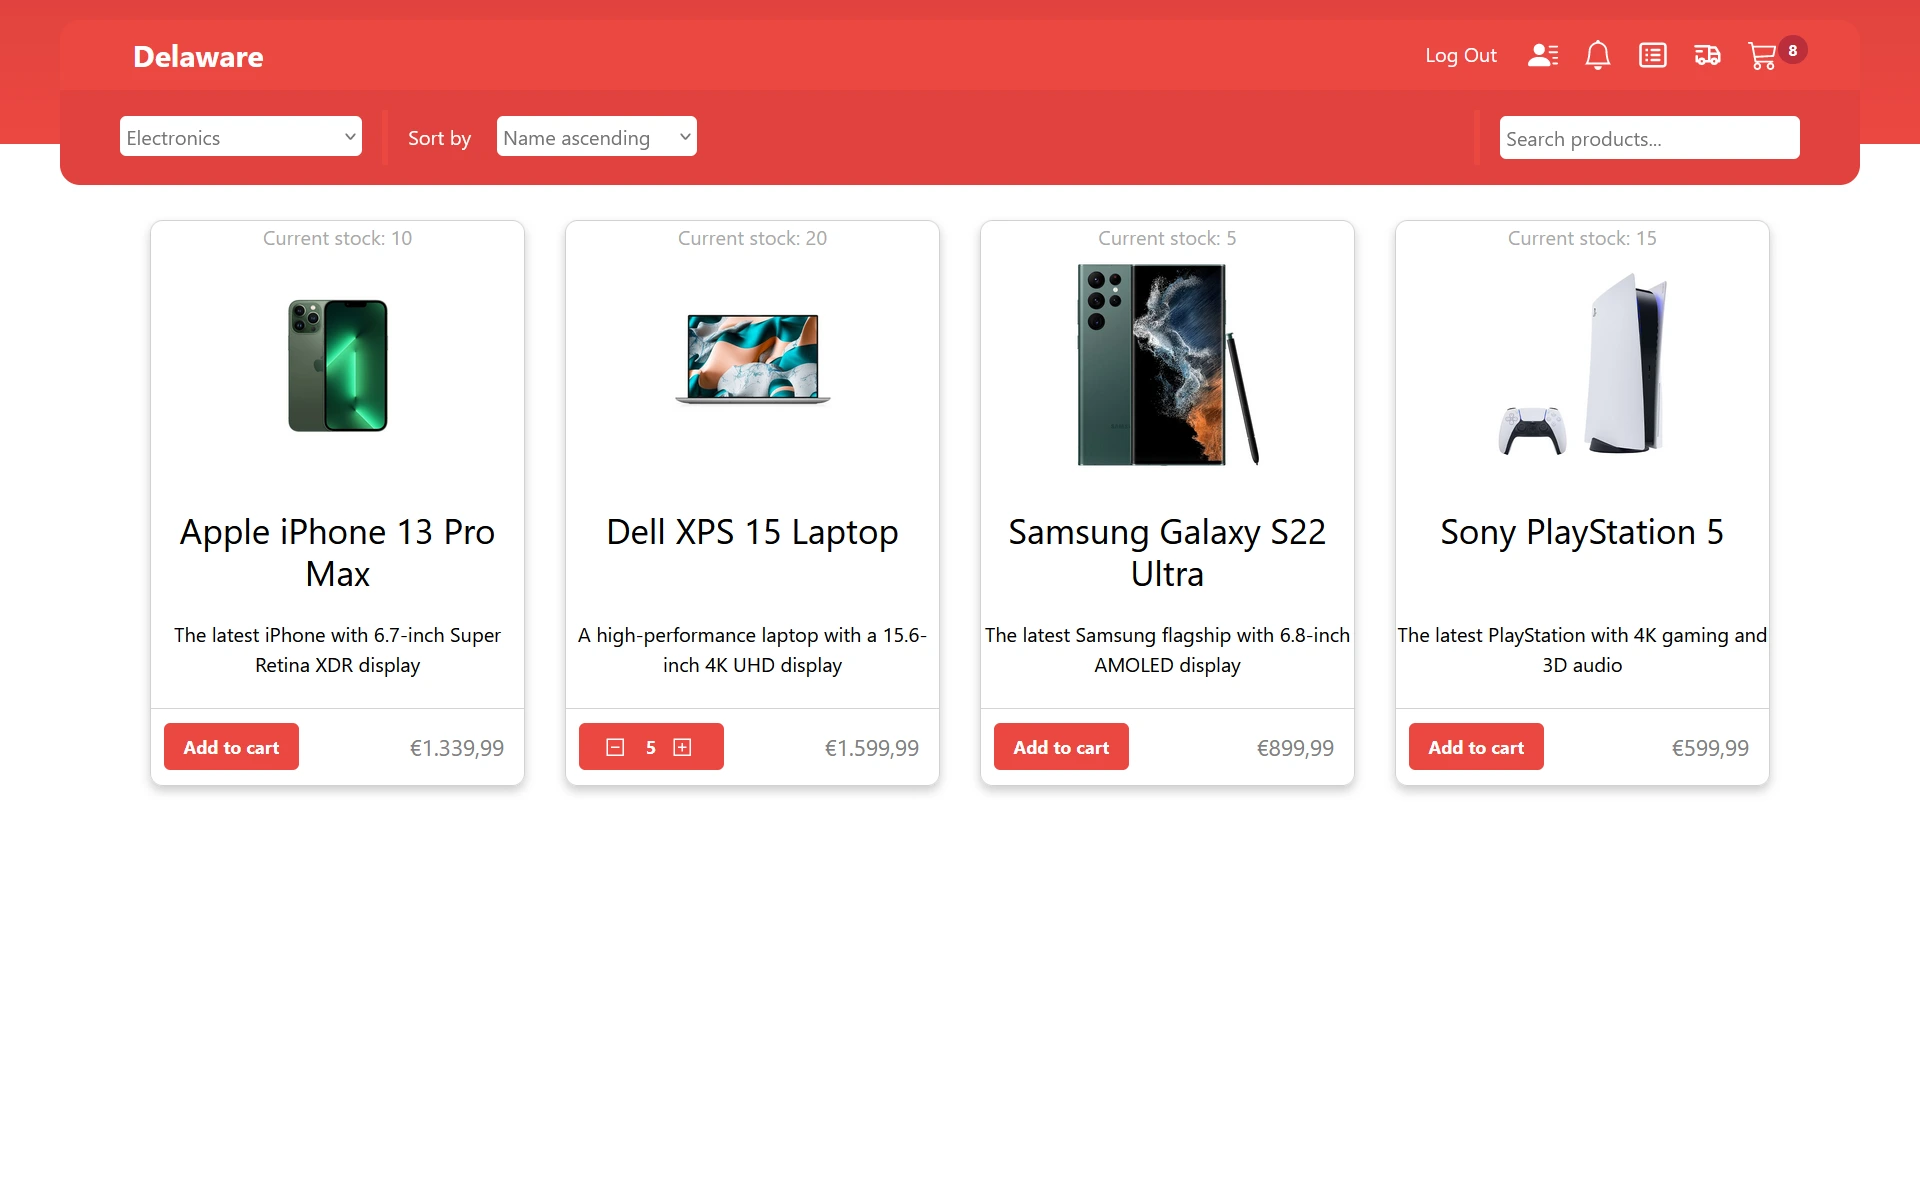Click 'Current stock: 10' label

pyautogui.click(x=338, y=238)
